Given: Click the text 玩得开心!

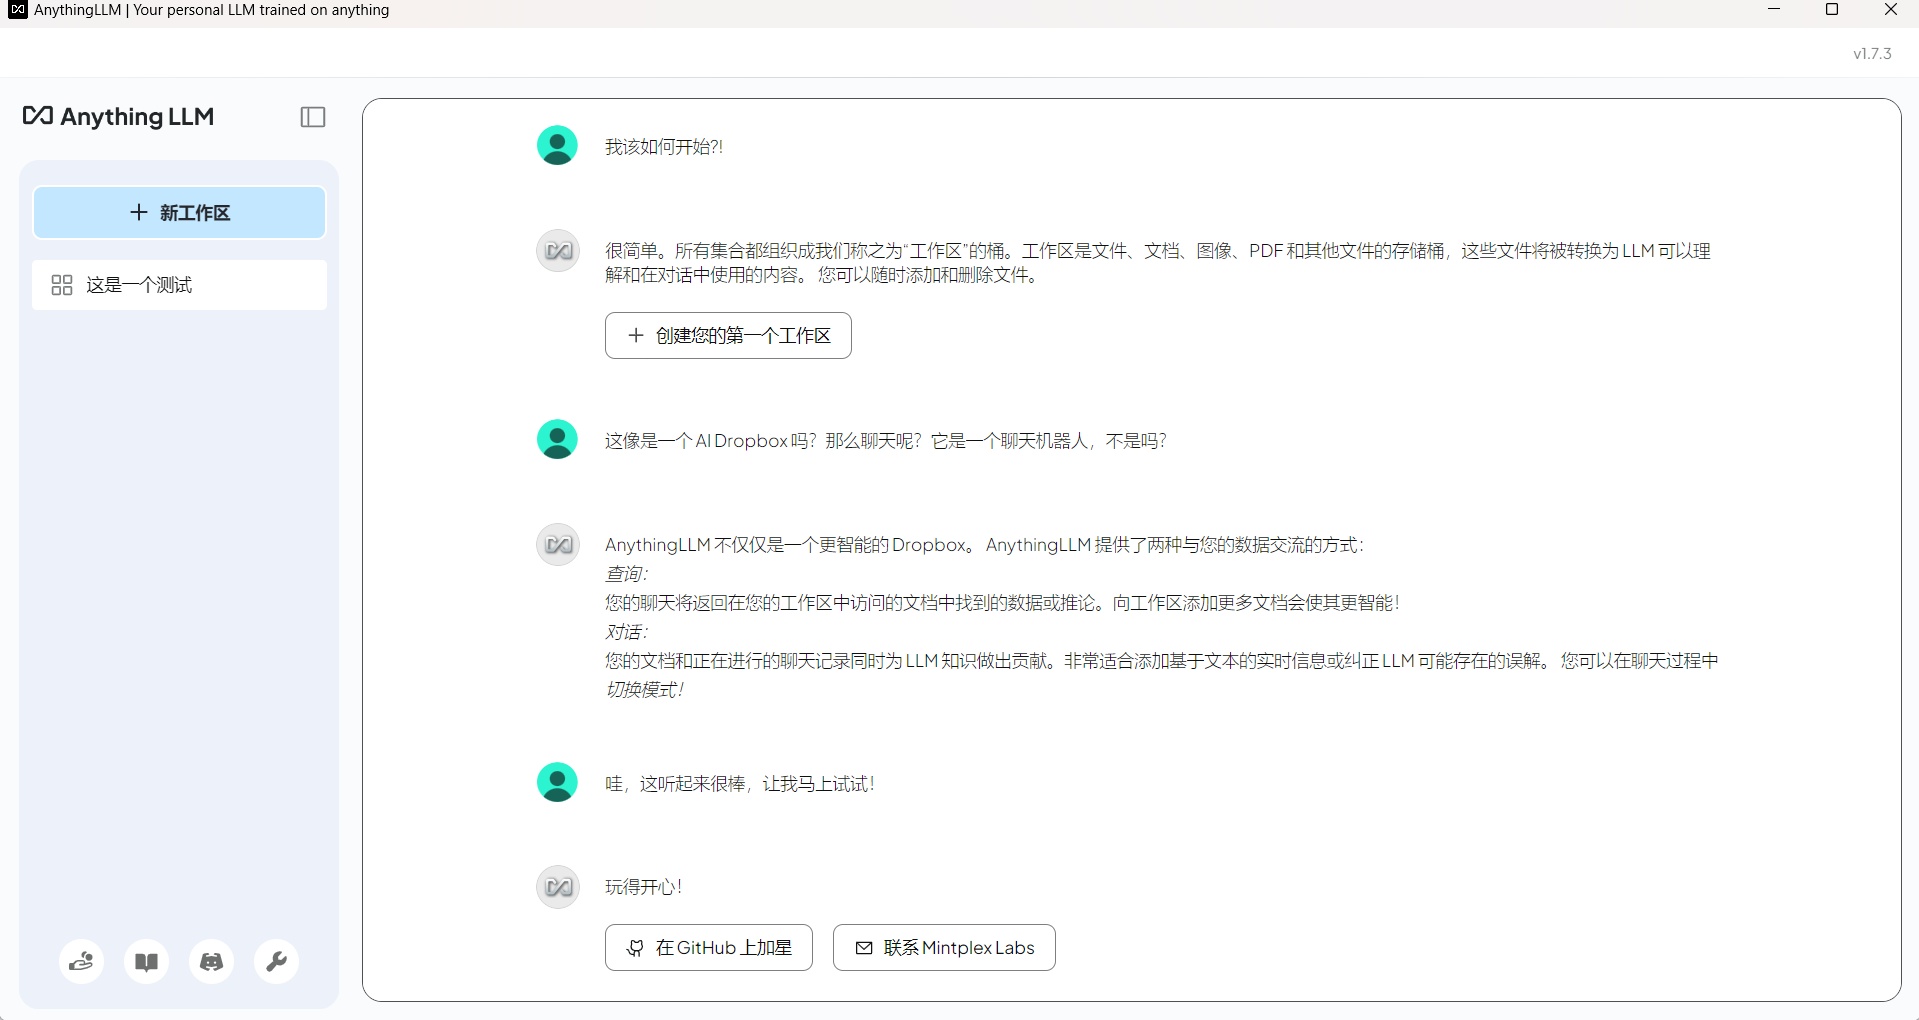Looking at the screenshot, I should (x=644, y=887).
